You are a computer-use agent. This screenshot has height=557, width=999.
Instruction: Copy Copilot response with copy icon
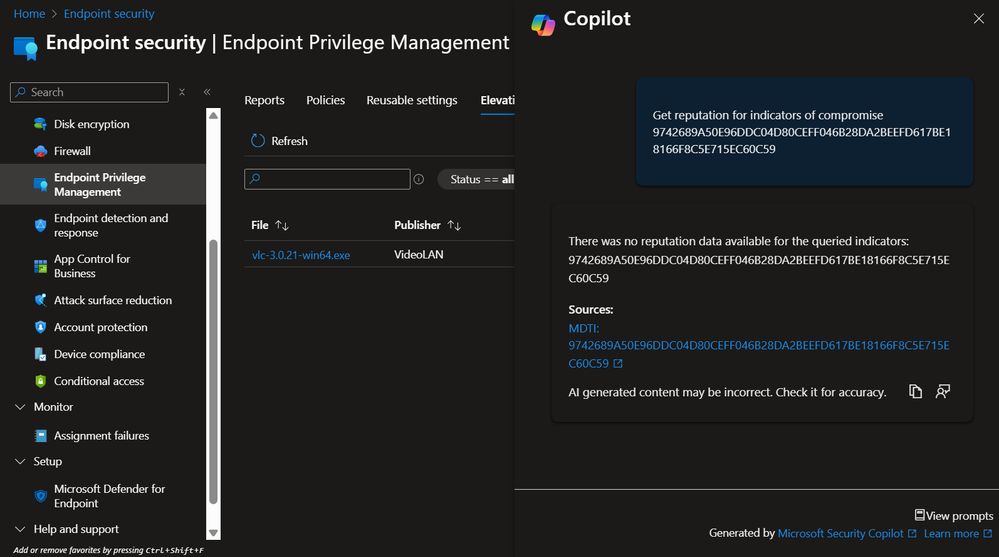tap(915, 391)
